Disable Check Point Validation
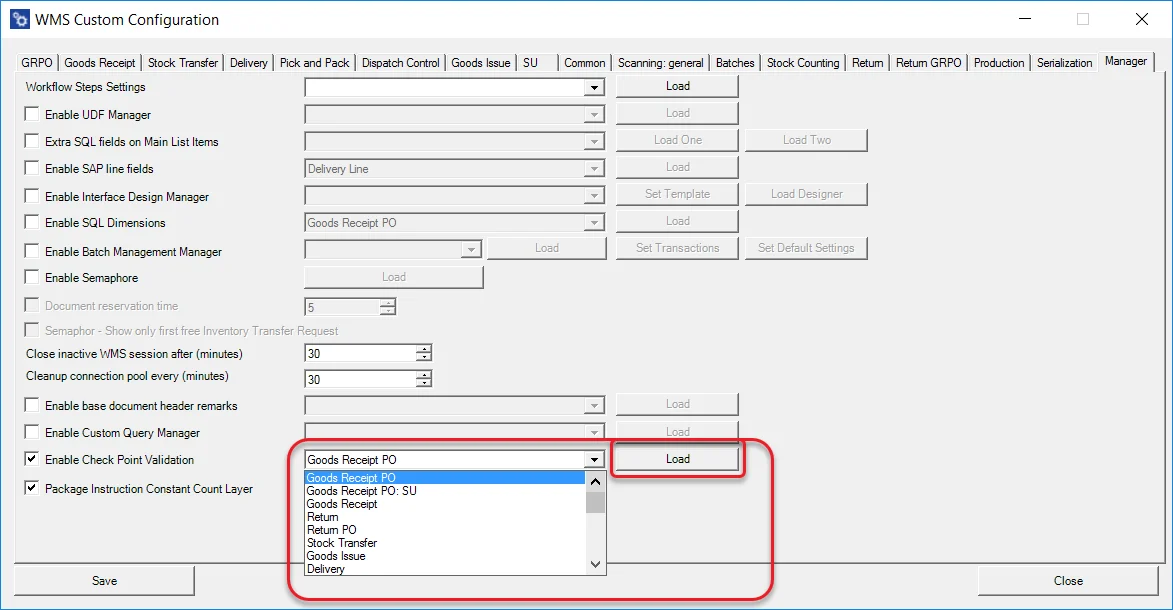The height and width of the screenshot is (610, 1173). click(x=31, y=459)
